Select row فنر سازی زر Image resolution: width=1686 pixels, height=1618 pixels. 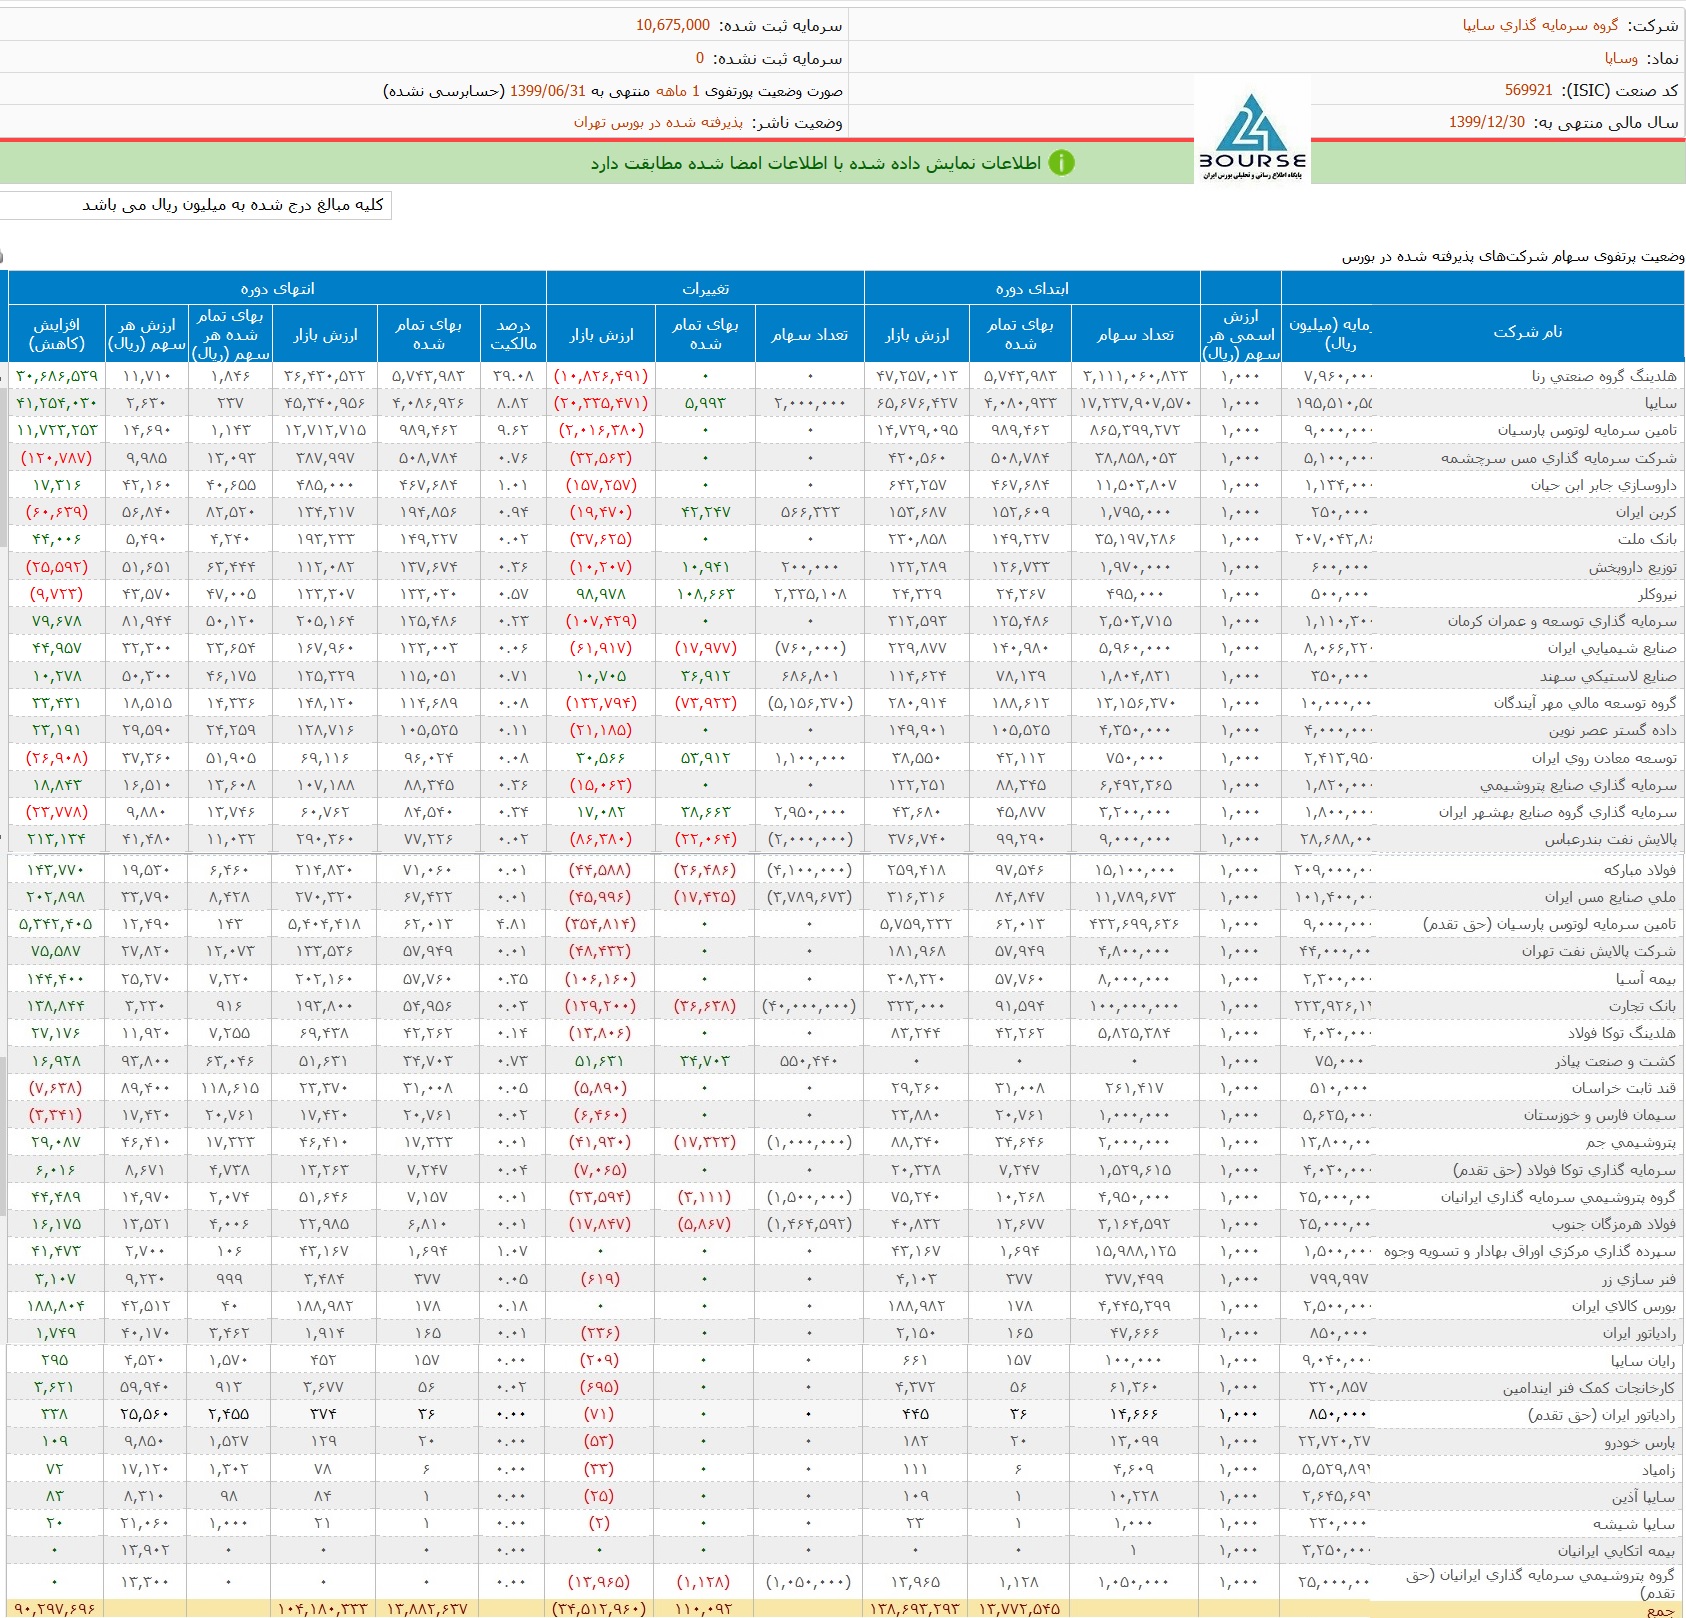[846, 1279]
